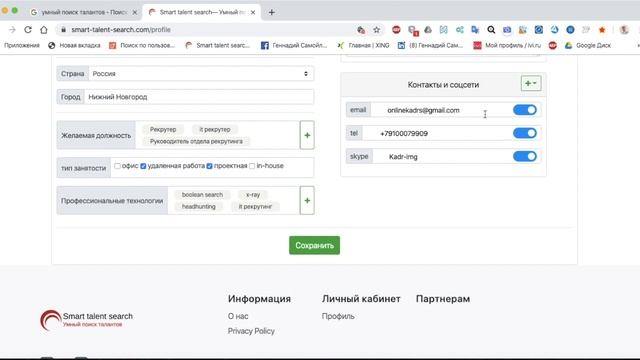Open the add contact plus dropdown
Screen dimensions: 640x360
(531, 83)
